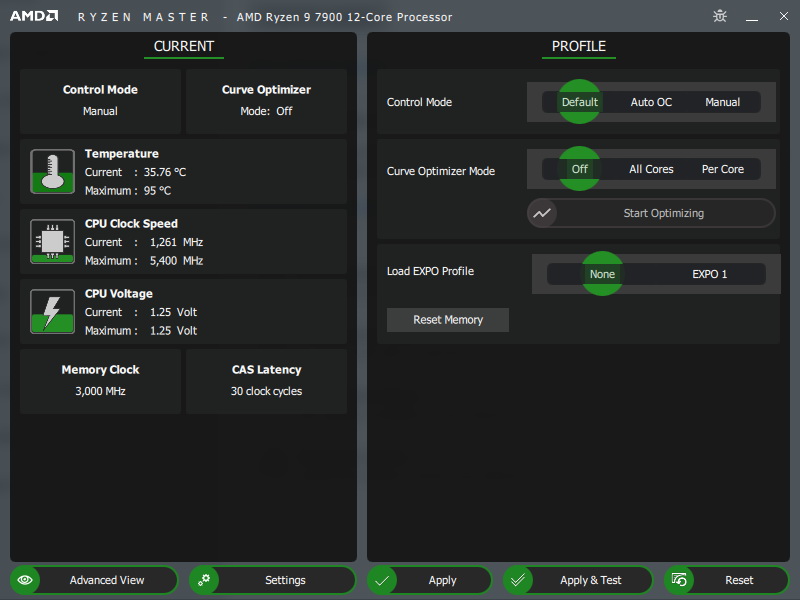The width and height of the screenshot is (800, 600).
Task: Reset the profile with Reset button
Action: (727, 580)
